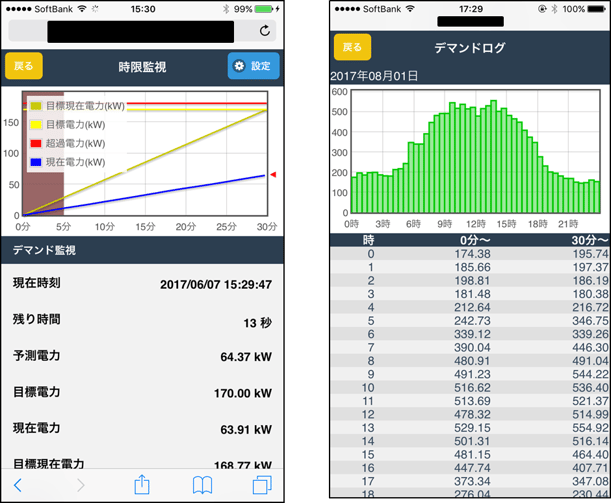Image resolution: width=611 pixels, height=503 pixels.
Task: Click the 15分 axis label on monitoring chart
Action: [x=145, y=227]
